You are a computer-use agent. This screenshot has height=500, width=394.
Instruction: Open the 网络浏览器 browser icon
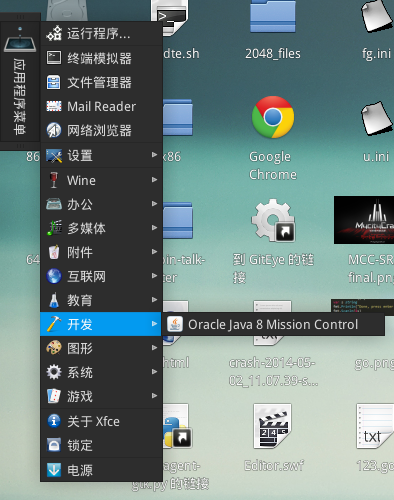[x=54, y=130]
